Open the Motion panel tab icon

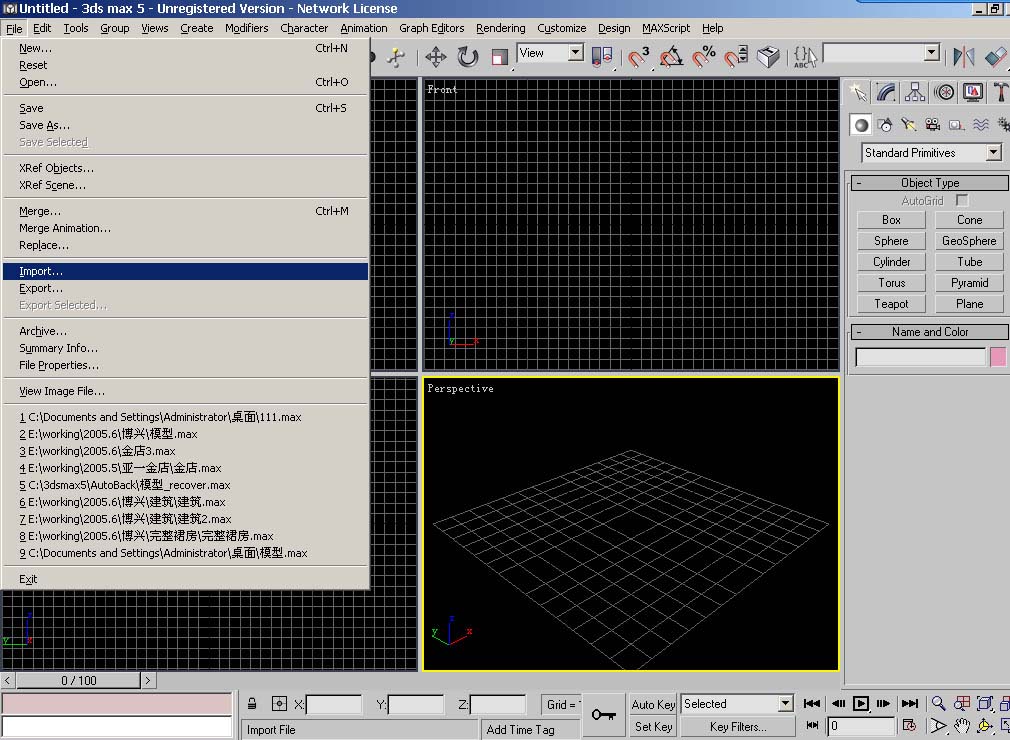point(944,93)
